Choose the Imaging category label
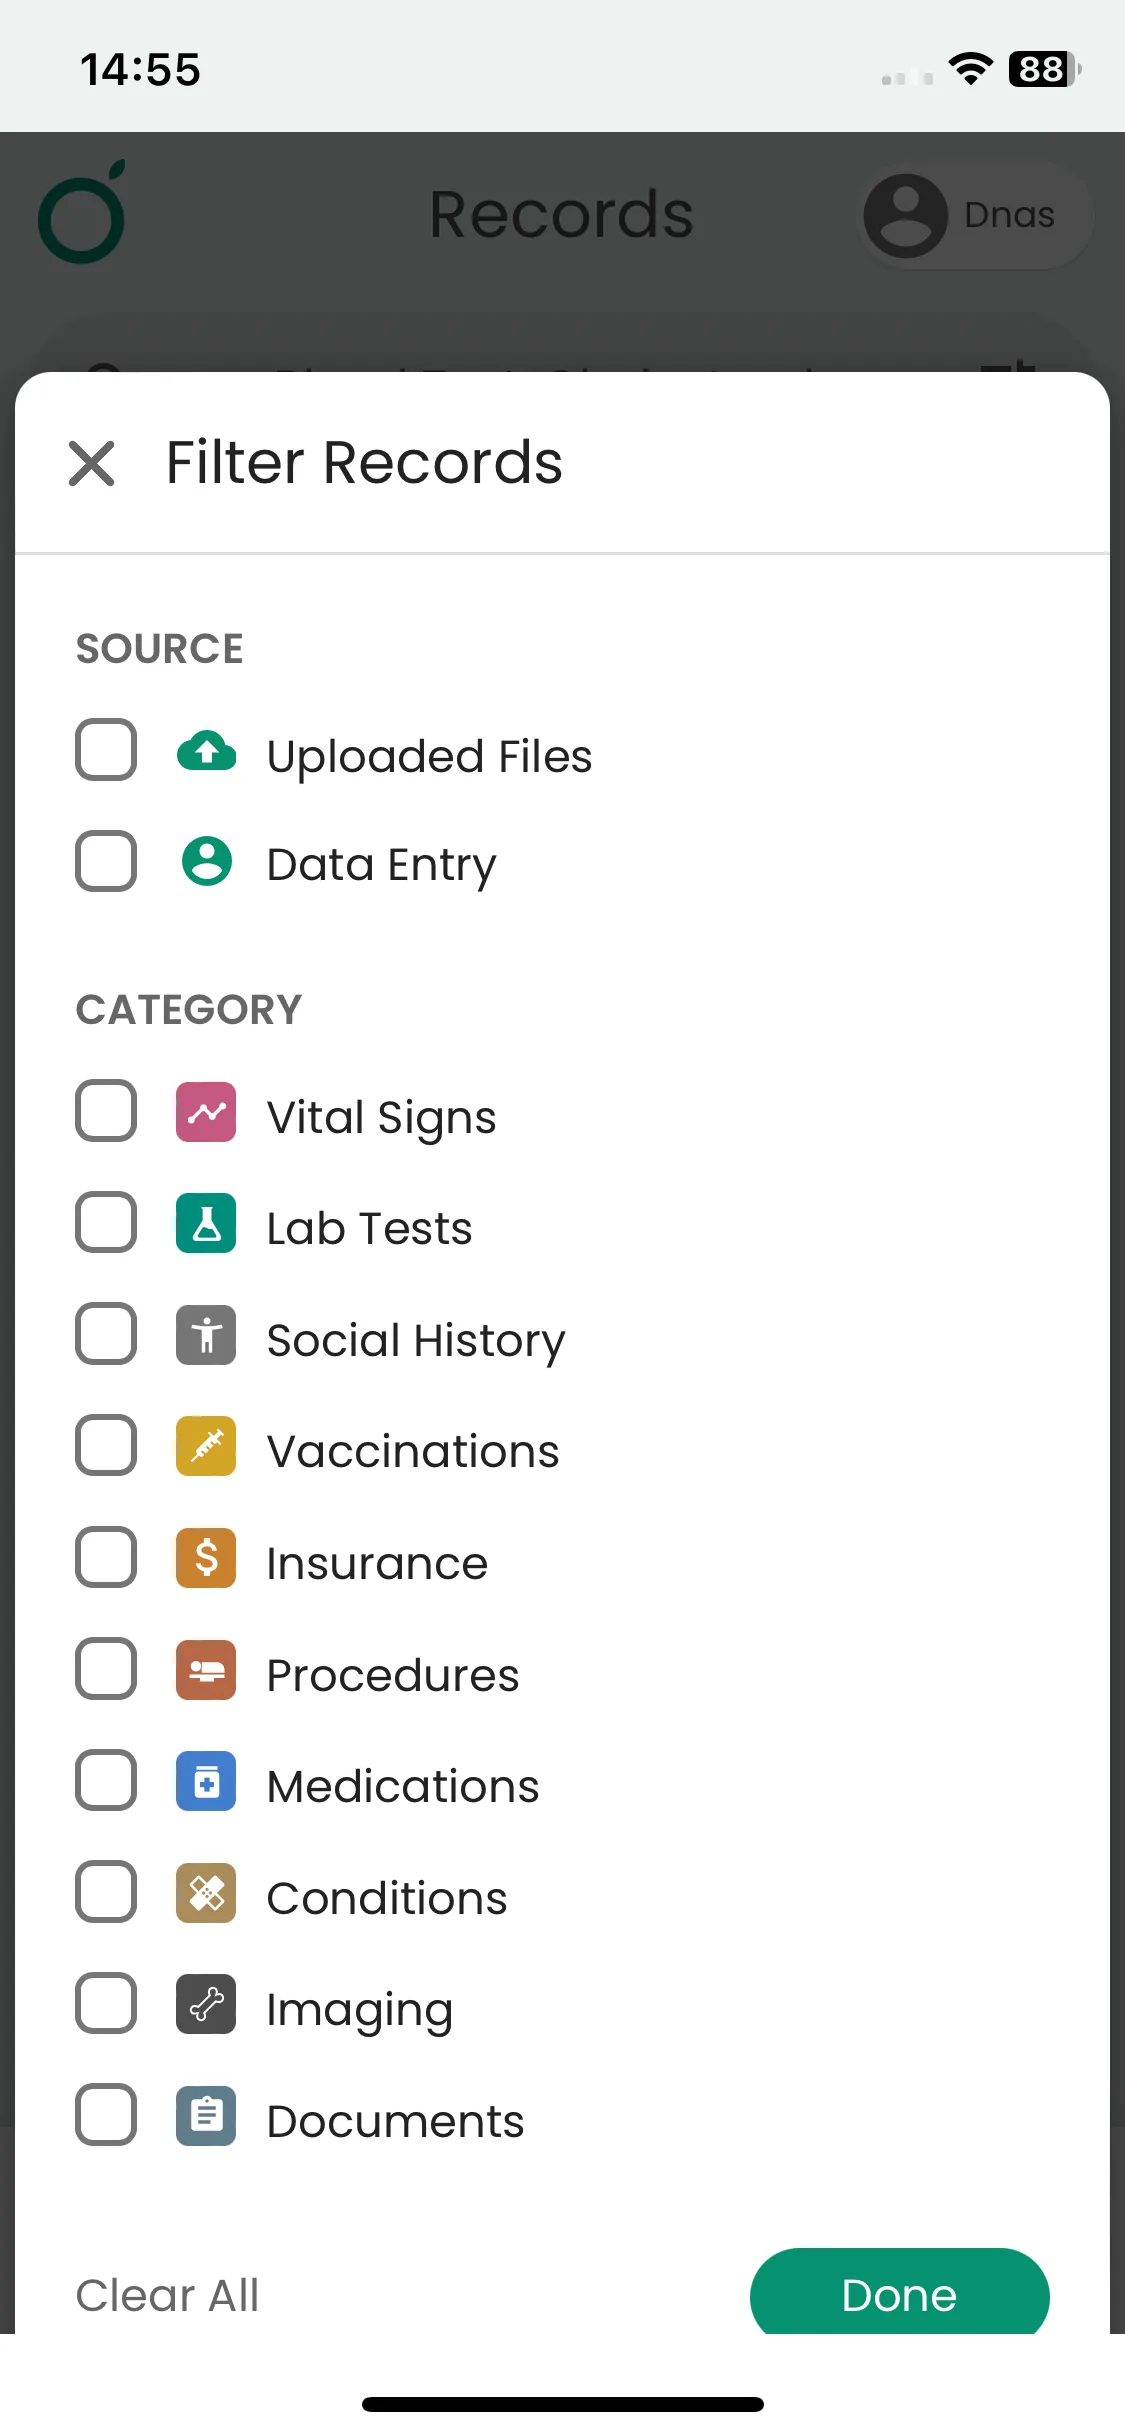 coord(360,2010)
